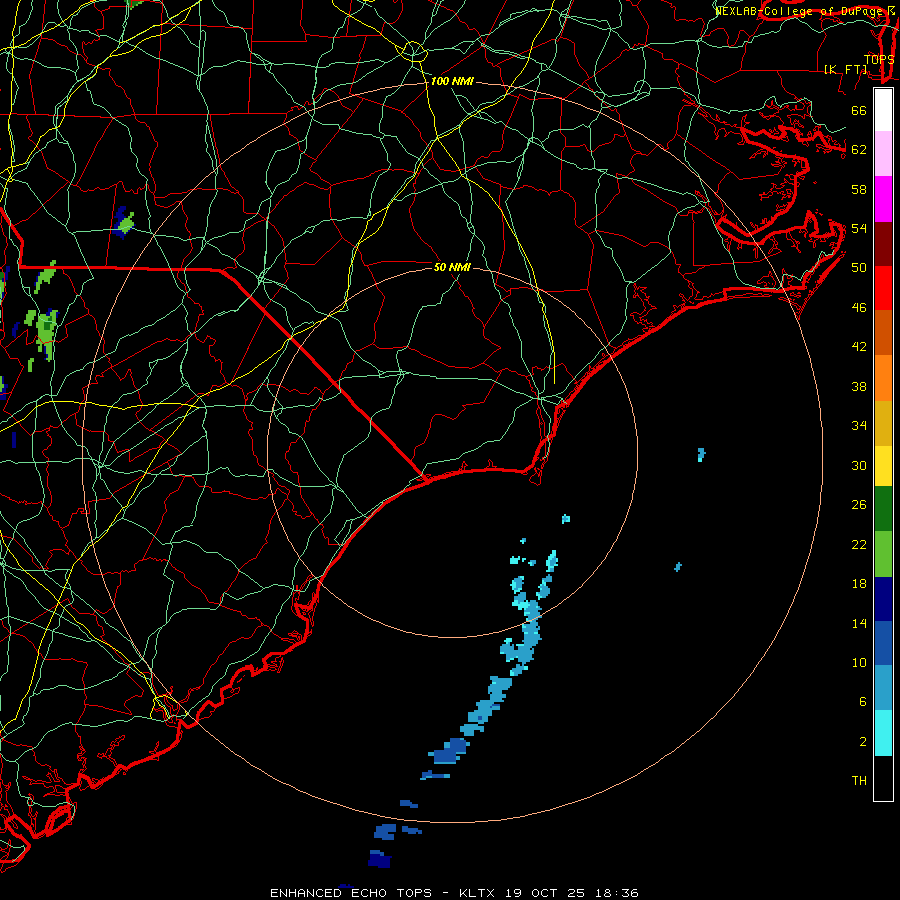Click the 22 legend value label
Screen dimensions: 900x900
coord(859,544)
